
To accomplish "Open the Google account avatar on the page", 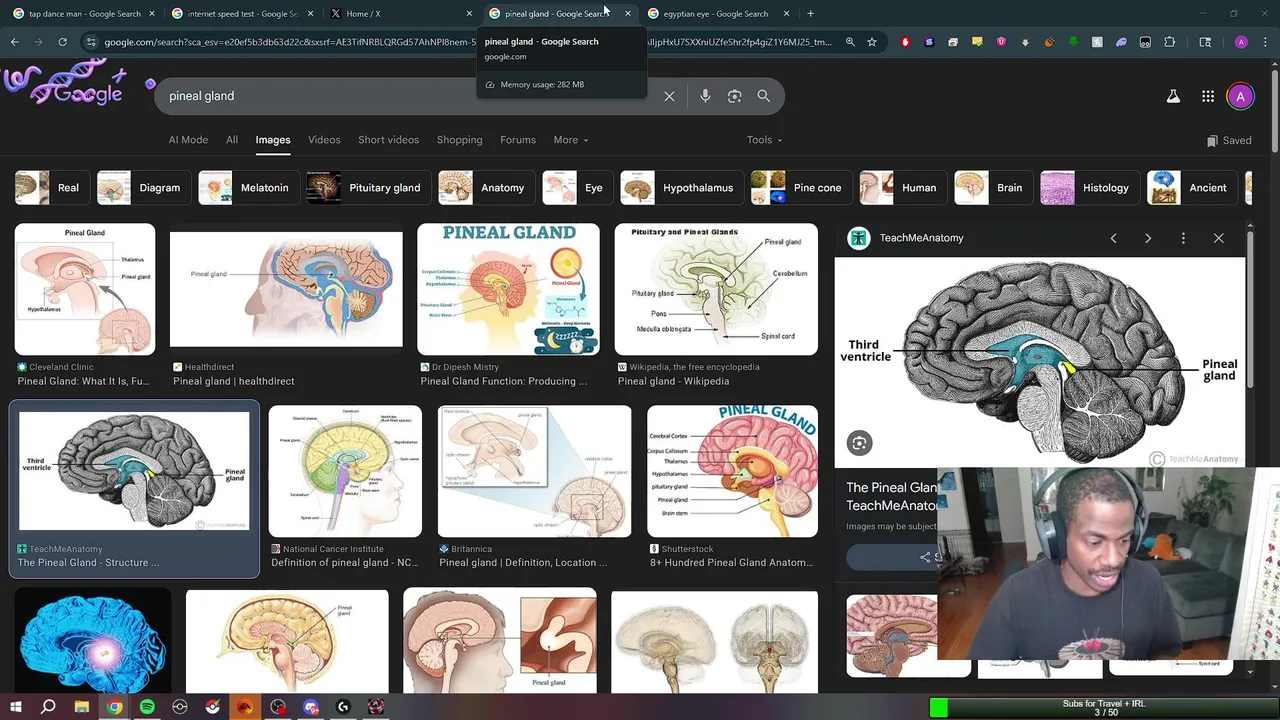I will coord(1240,96).
